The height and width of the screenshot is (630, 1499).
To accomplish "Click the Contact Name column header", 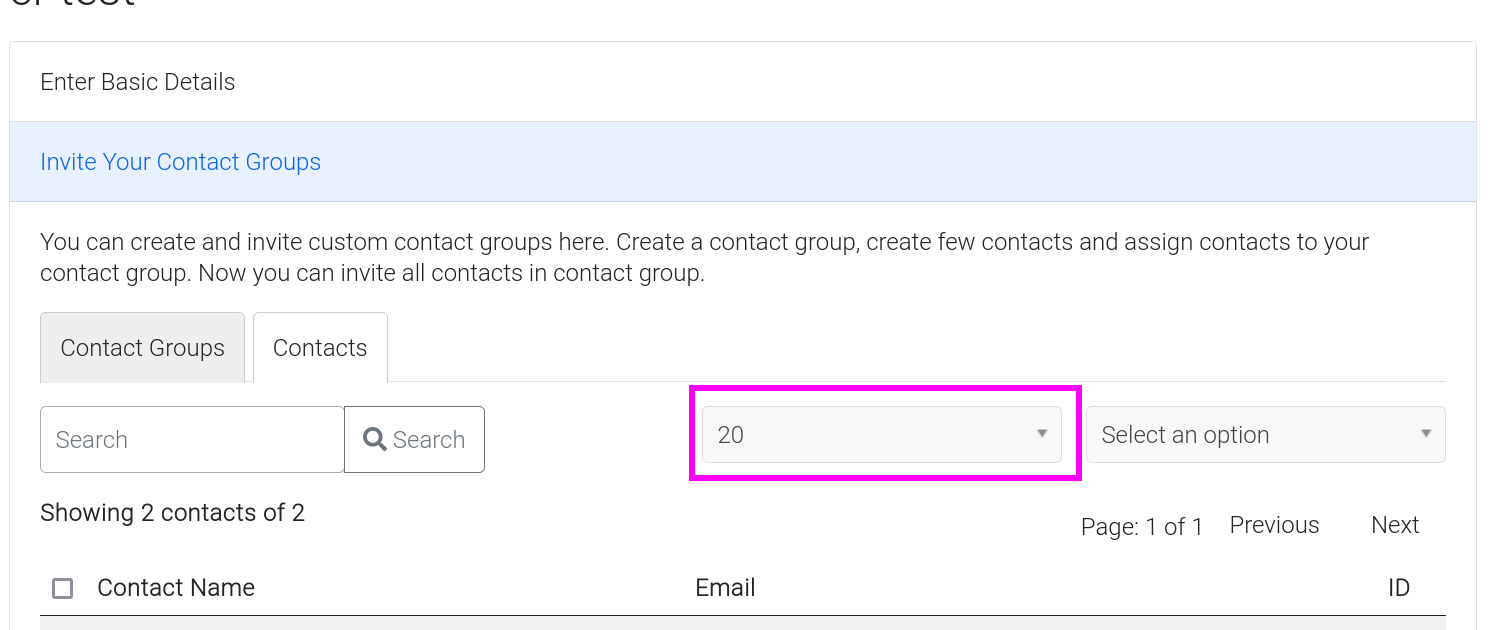I will pyautogui.click(x=176, y=588).
